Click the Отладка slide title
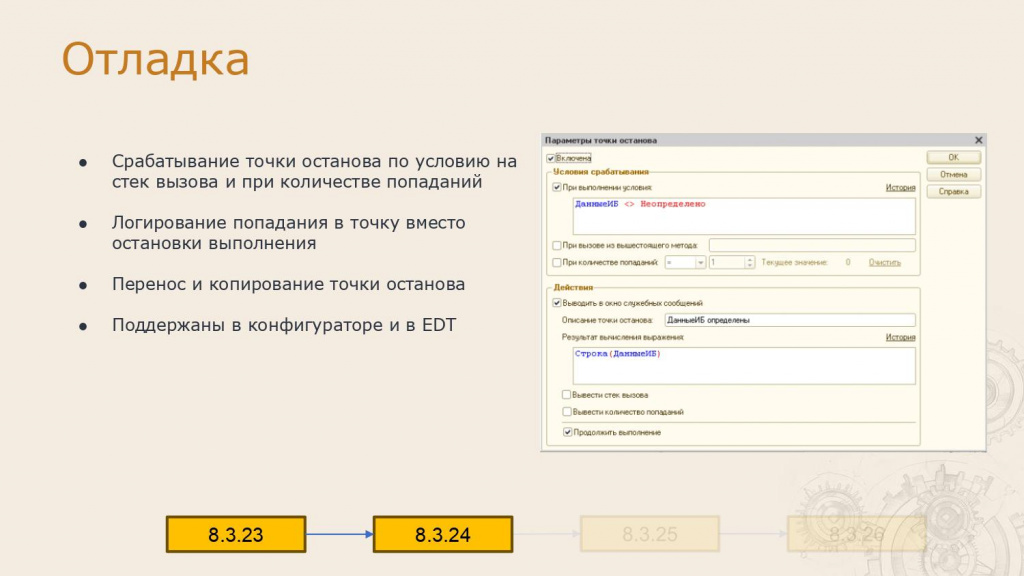 pos(155,59)
